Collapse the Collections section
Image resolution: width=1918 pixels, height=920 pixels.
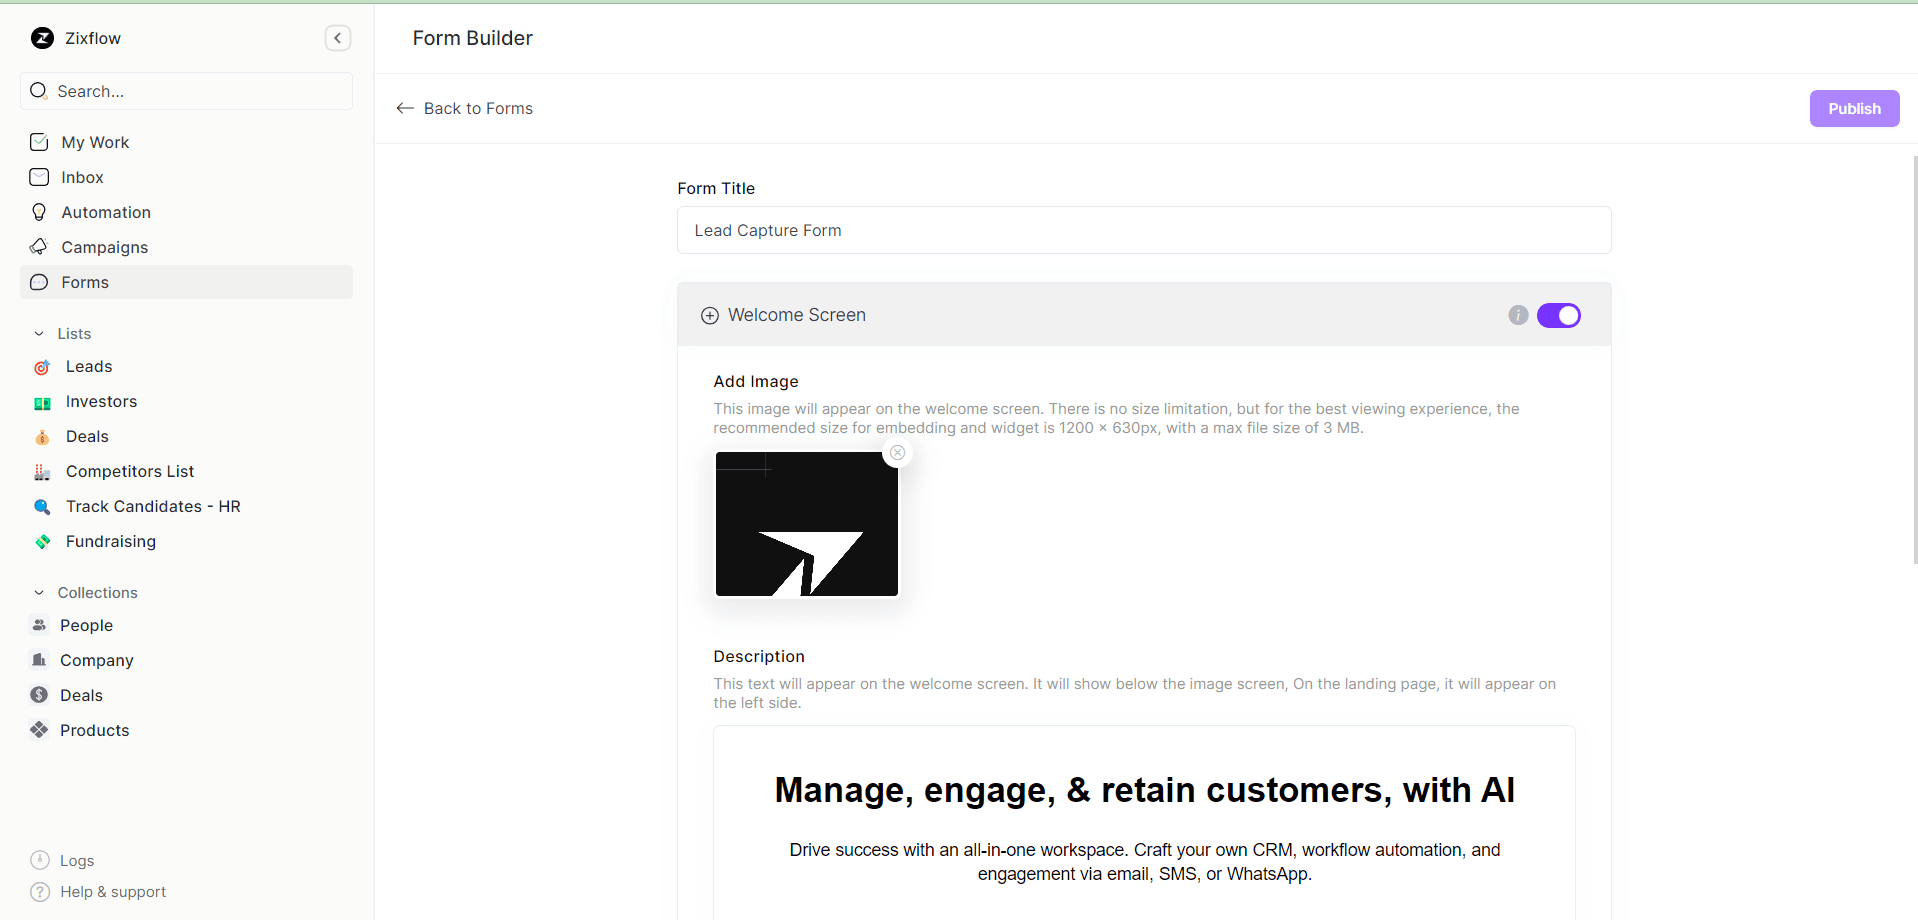point(39,592)
